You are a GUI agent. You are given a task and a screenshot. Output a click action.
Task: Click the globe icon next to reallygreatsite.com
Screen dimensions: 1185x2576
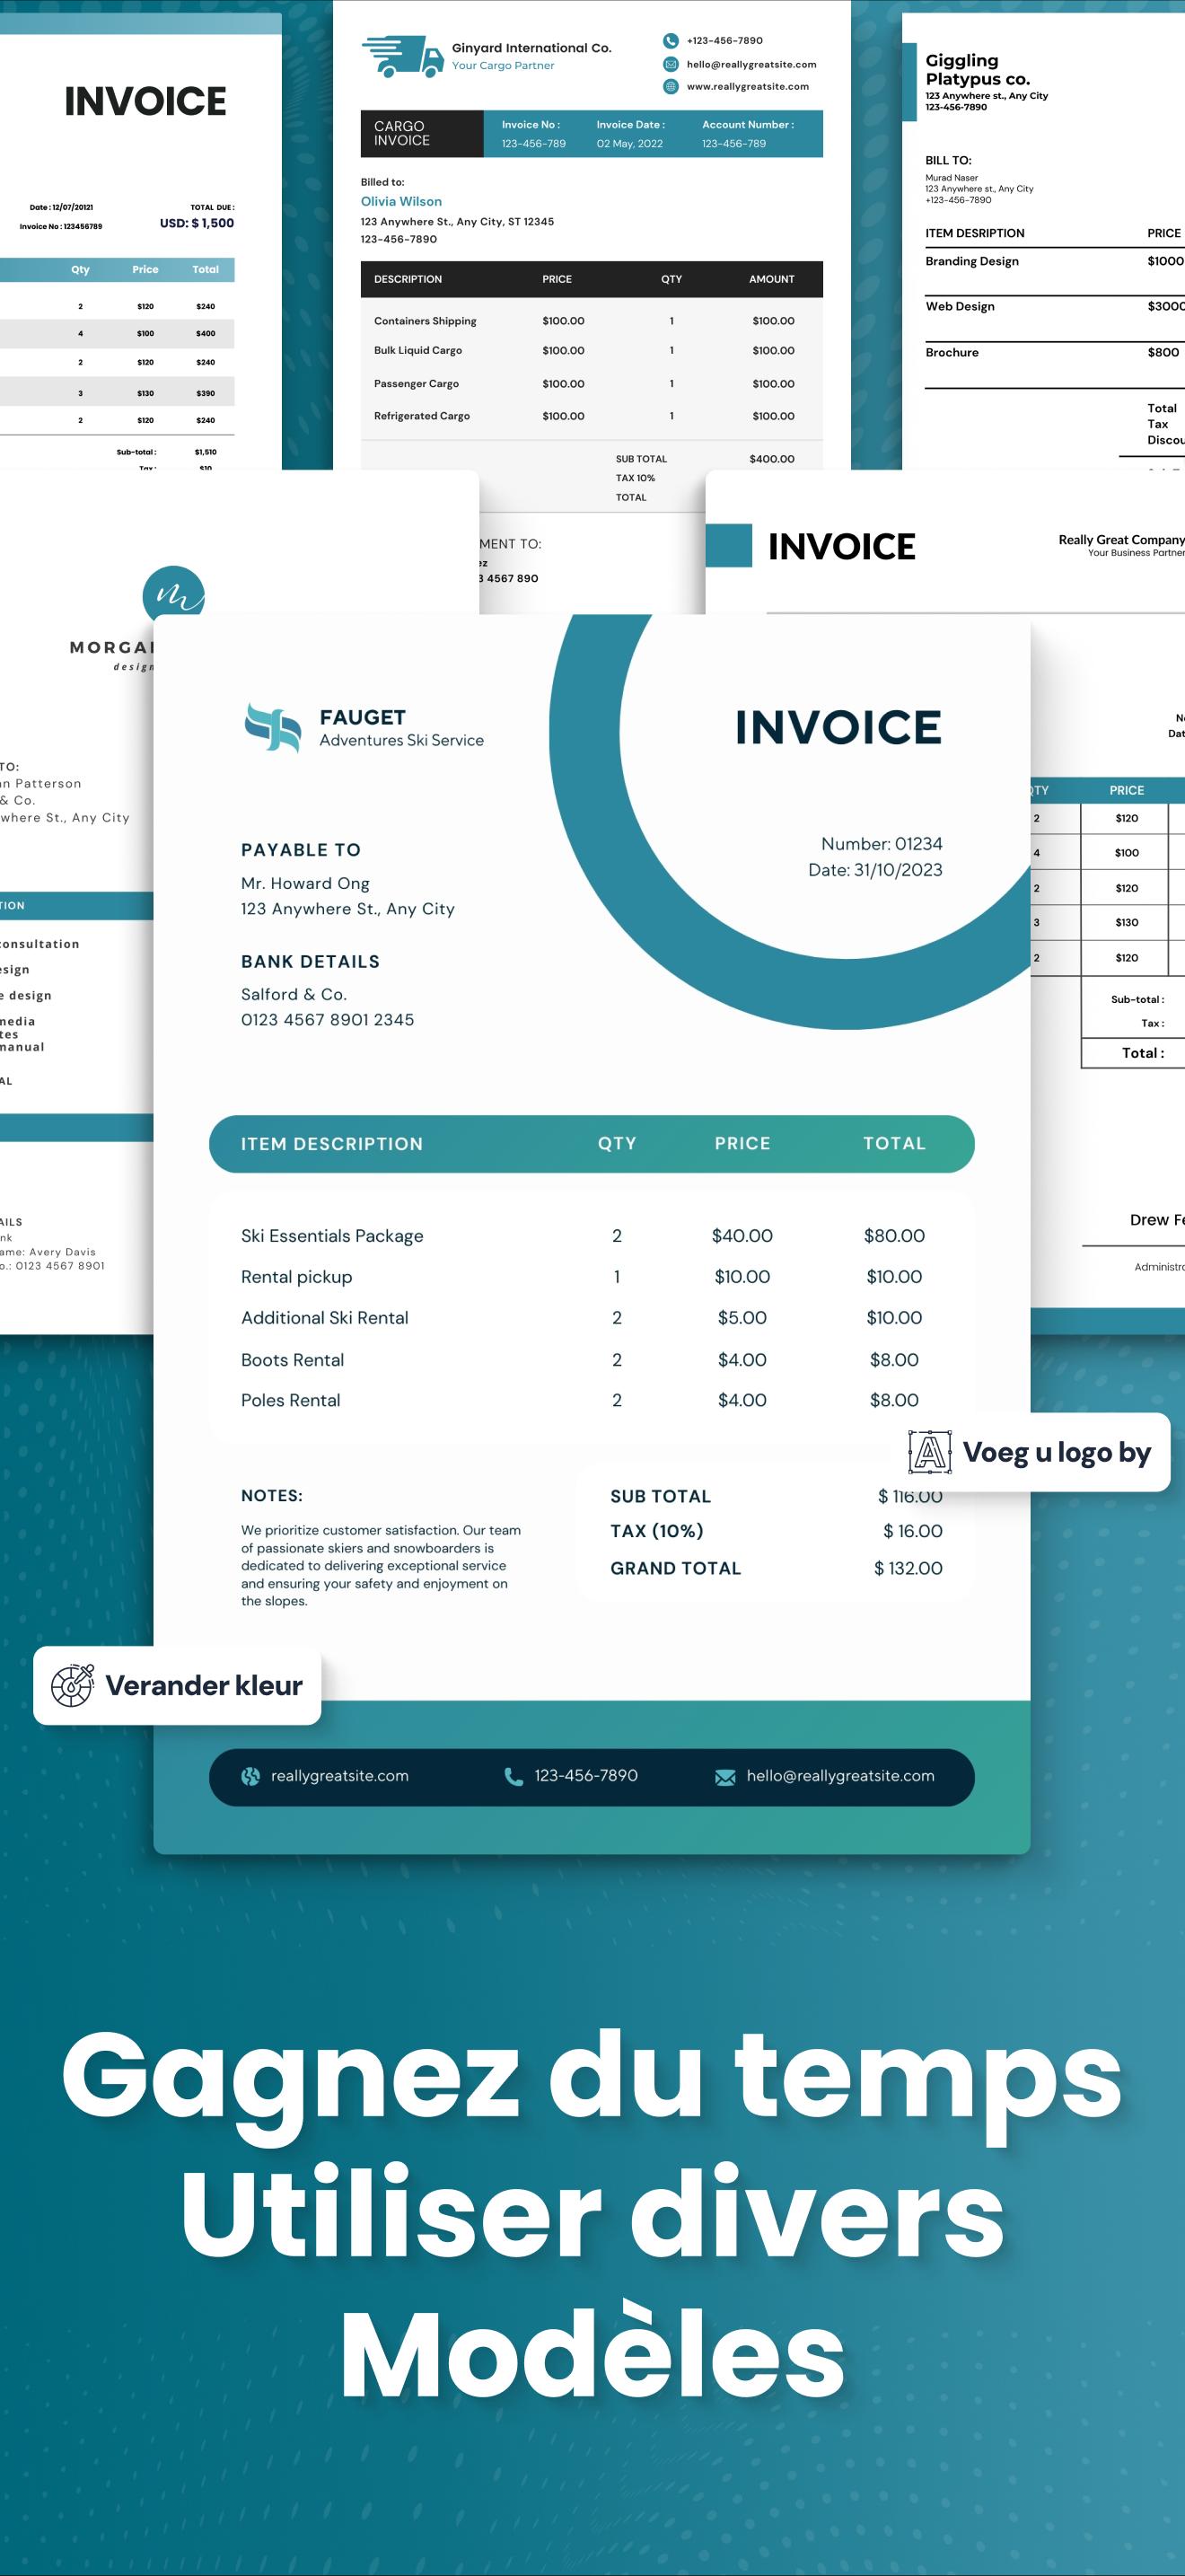(251, 1776)
